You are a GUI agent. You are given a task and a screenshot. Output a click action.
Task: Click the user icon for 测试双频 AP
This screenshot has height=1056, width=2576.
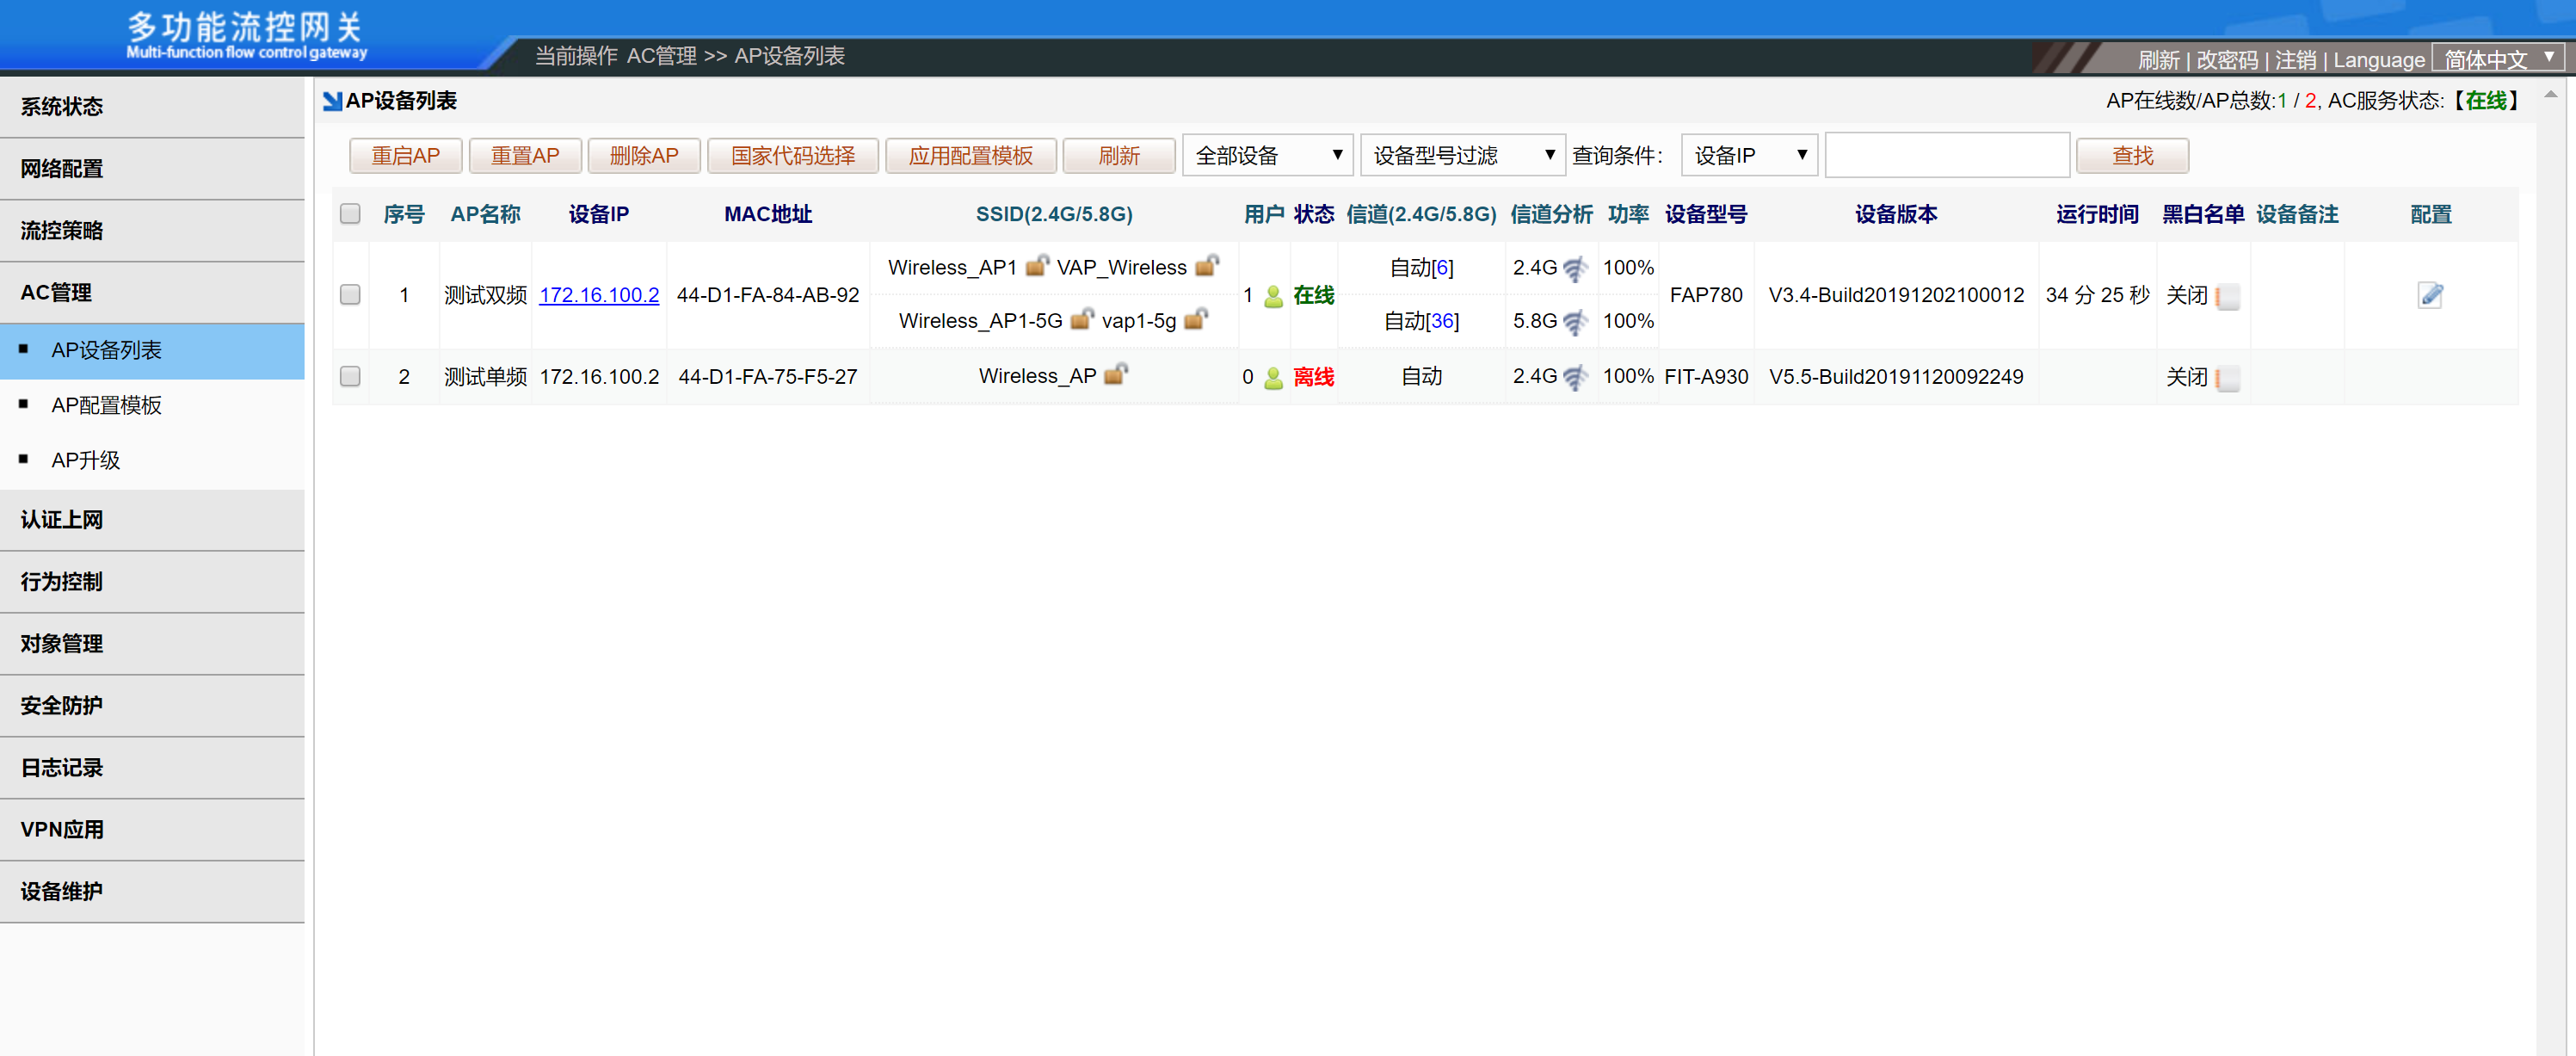coord(1273,296)
